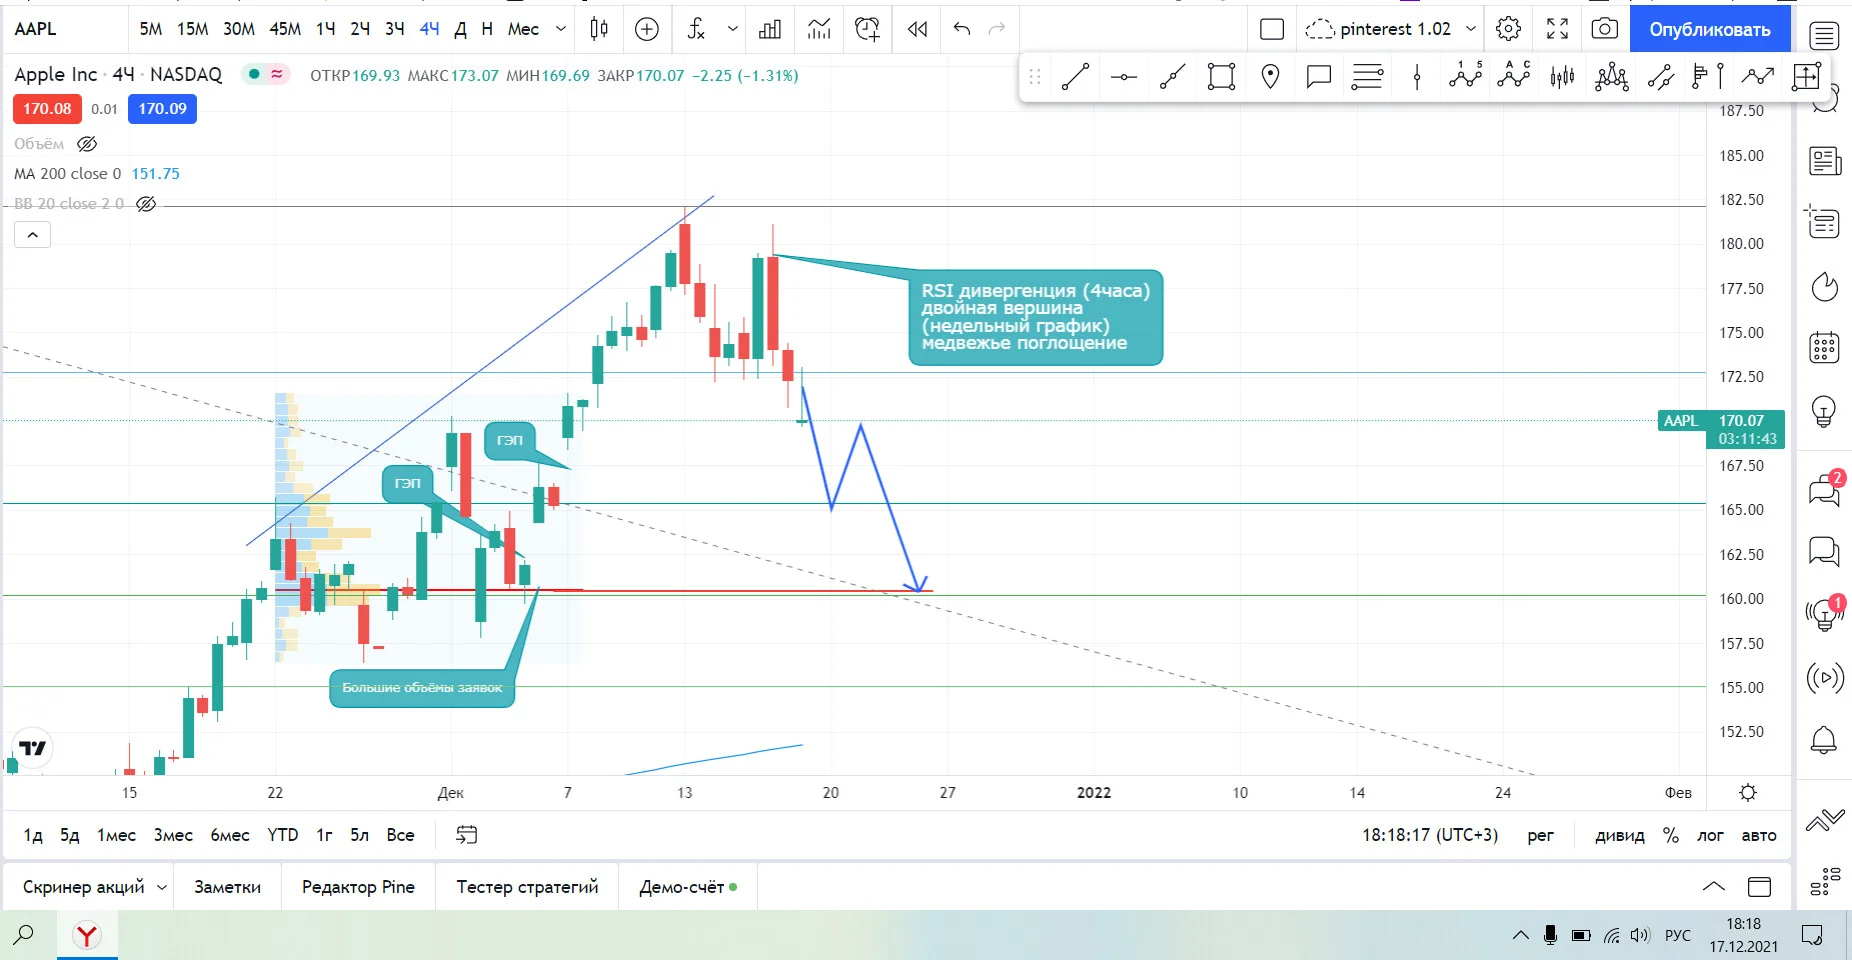Click the compare or add symbol button
Image resolution: width=1852 pixels, height=960 pixels.
pyautogui.click(x=647, y=29)
